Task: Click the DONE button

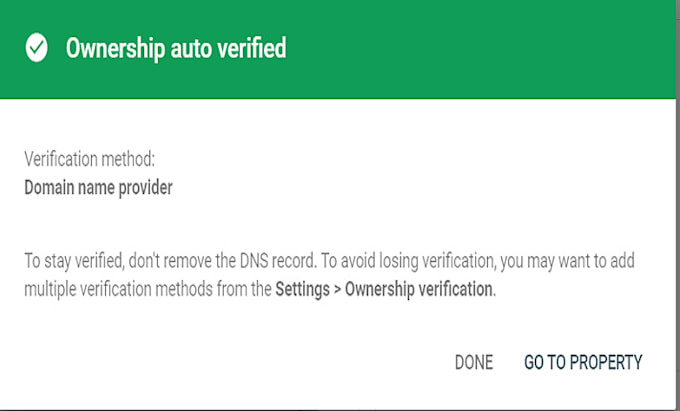Action: pos(474,362)
